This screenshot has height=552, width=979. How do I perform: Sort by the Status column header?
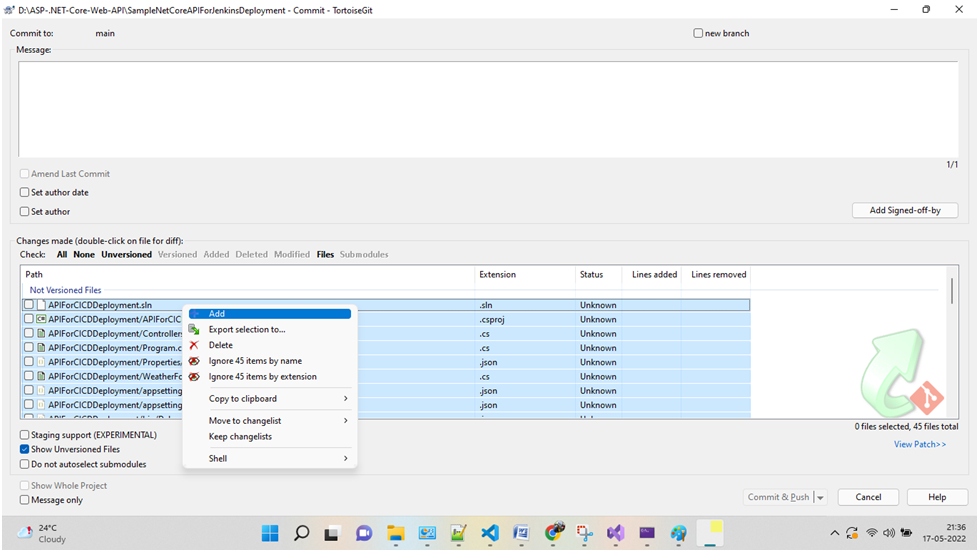coord(598,274)
